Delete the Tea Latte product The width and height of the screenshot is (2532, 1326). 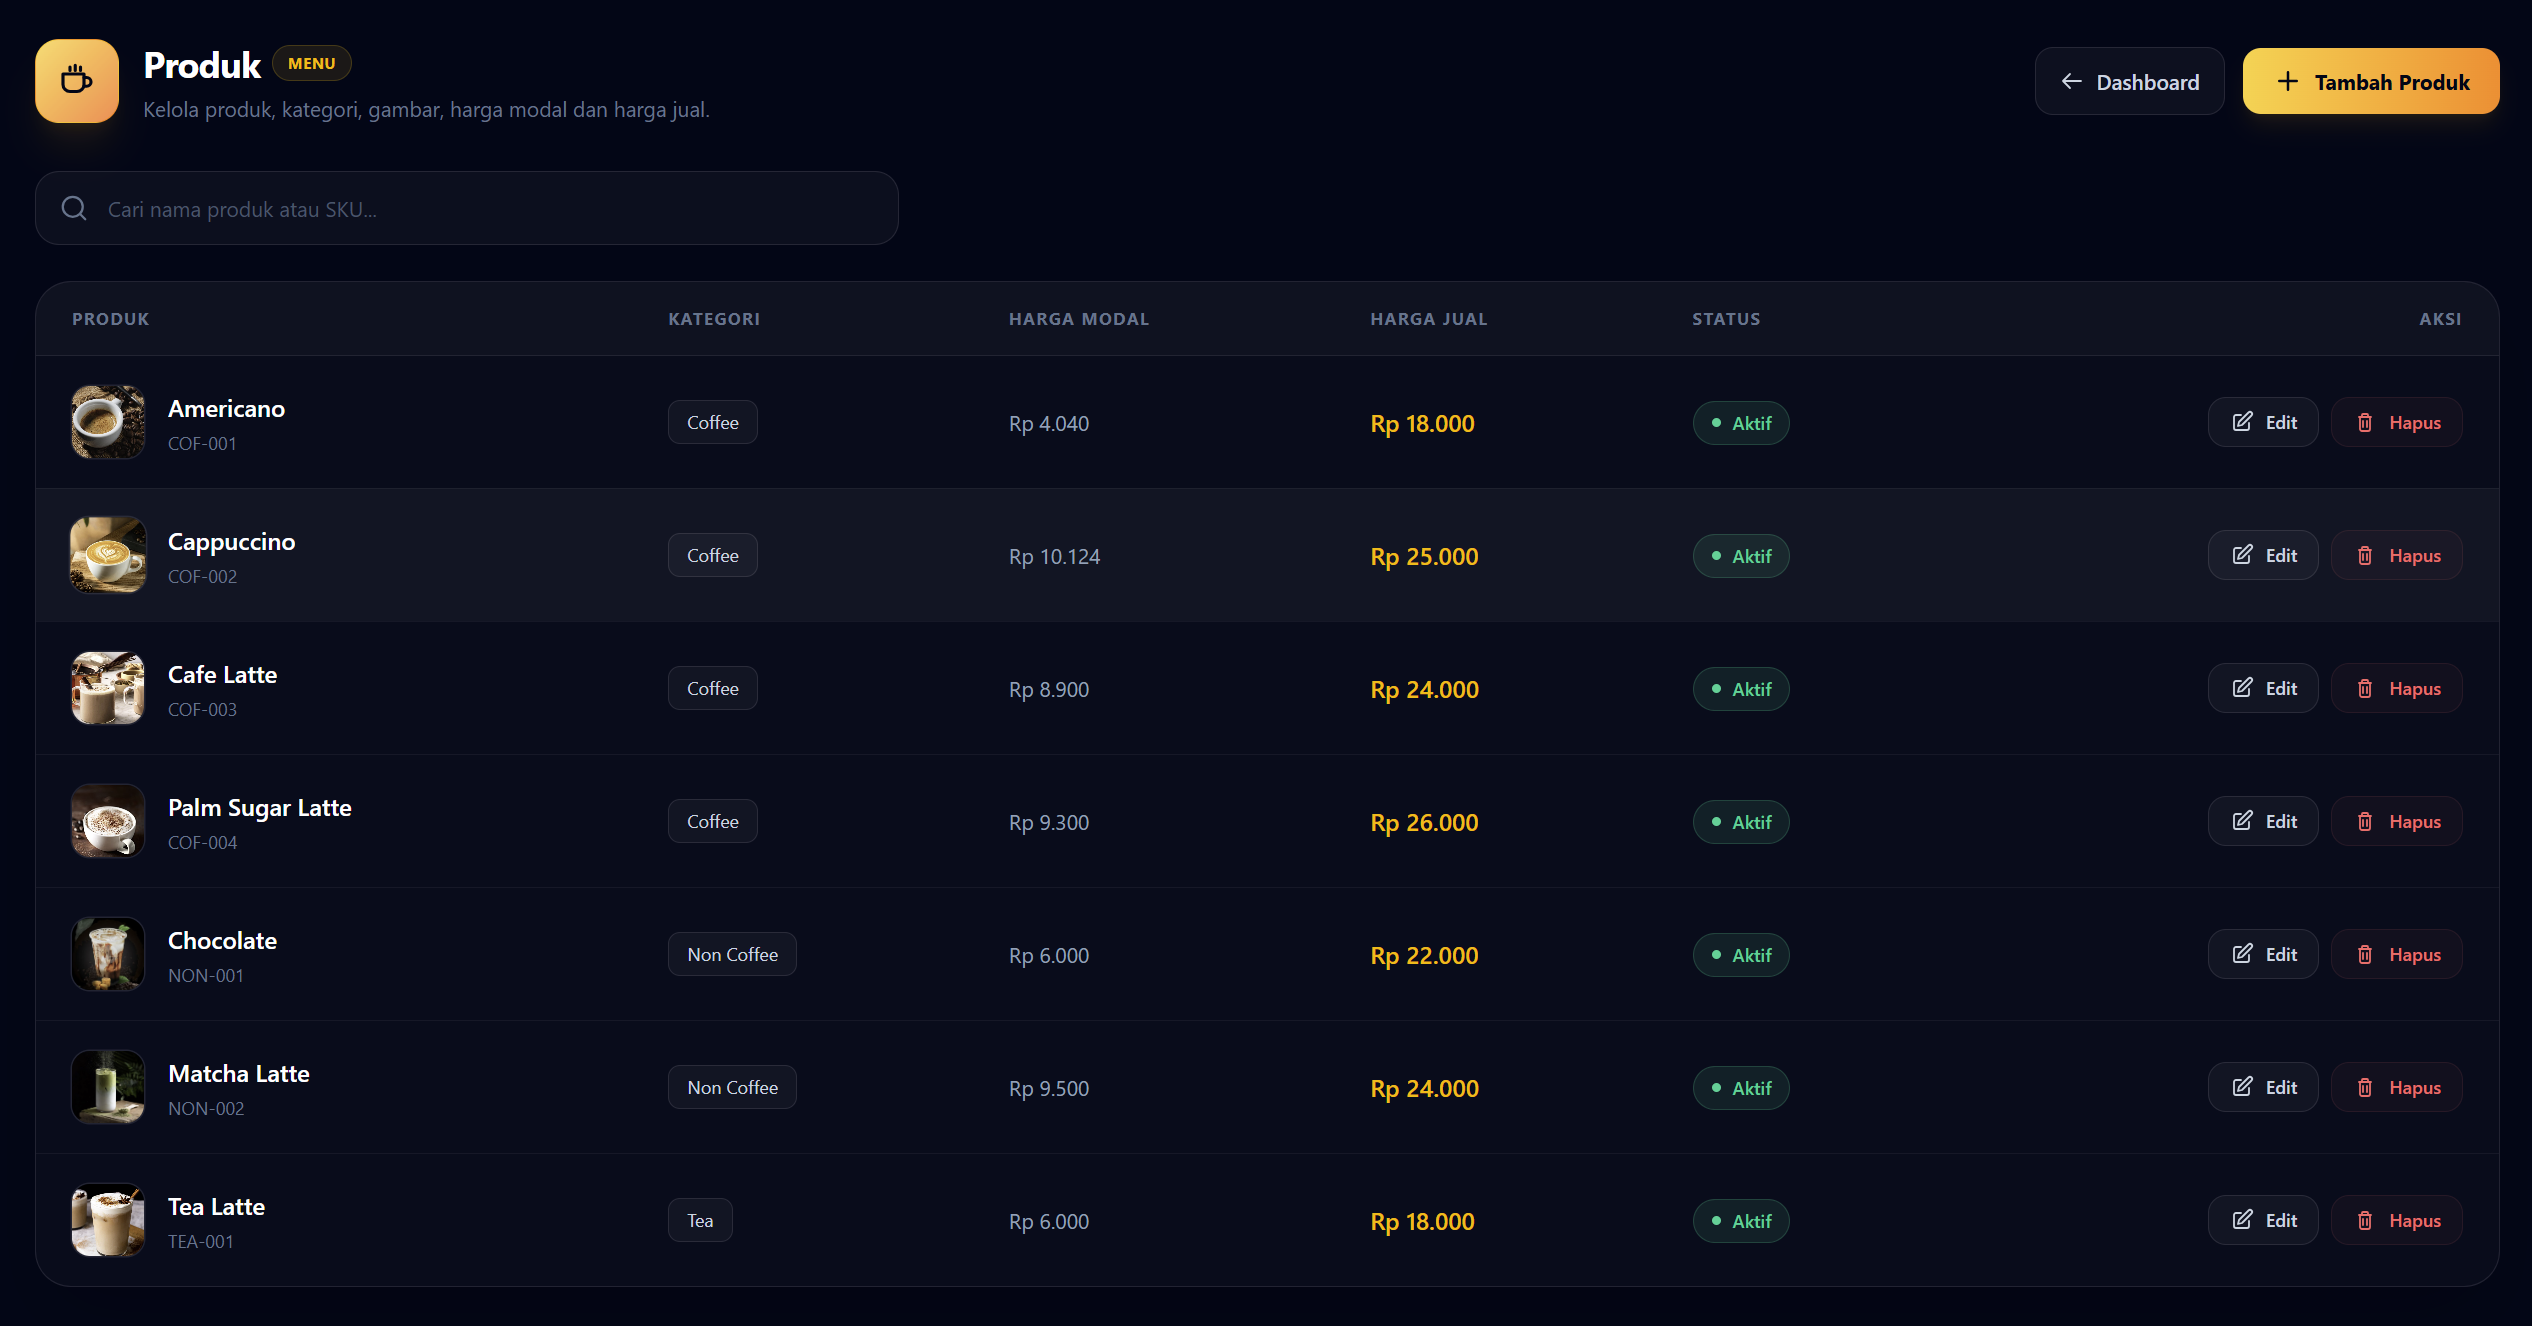coord(2396,1221)
